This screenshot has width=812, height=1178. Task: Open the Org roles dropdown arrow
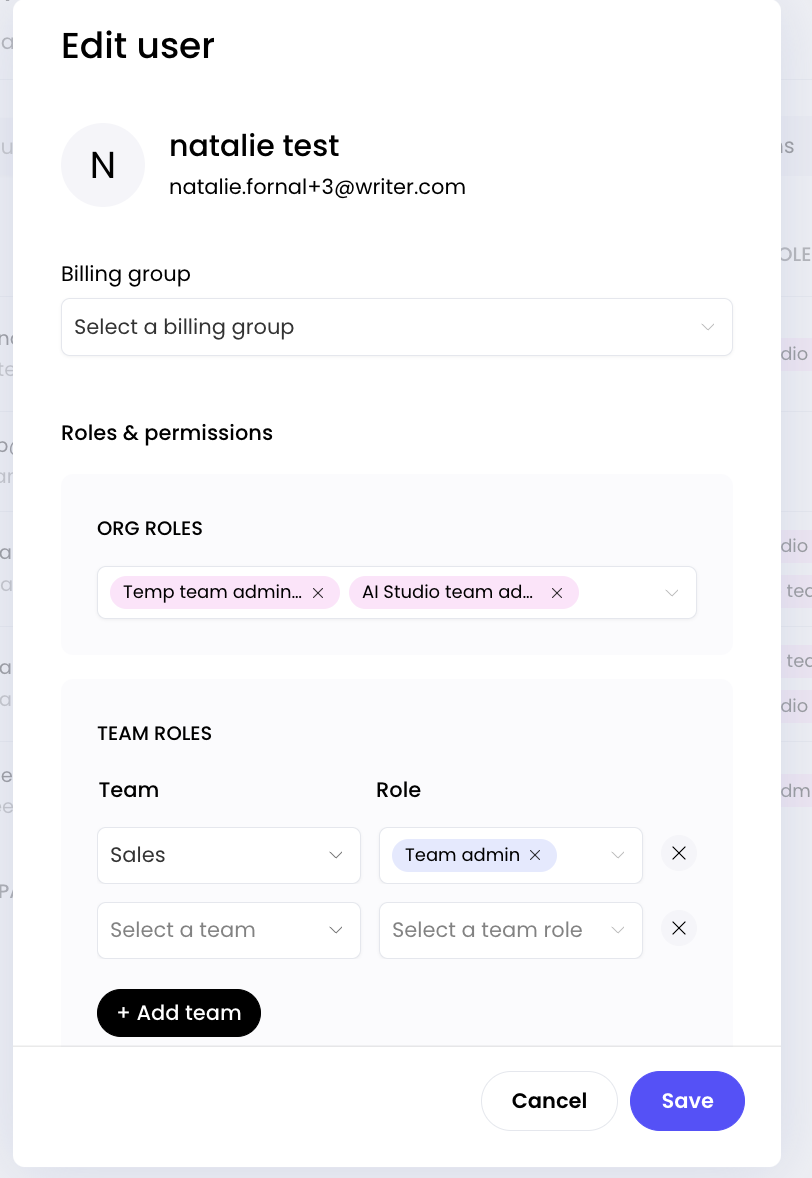672,593
